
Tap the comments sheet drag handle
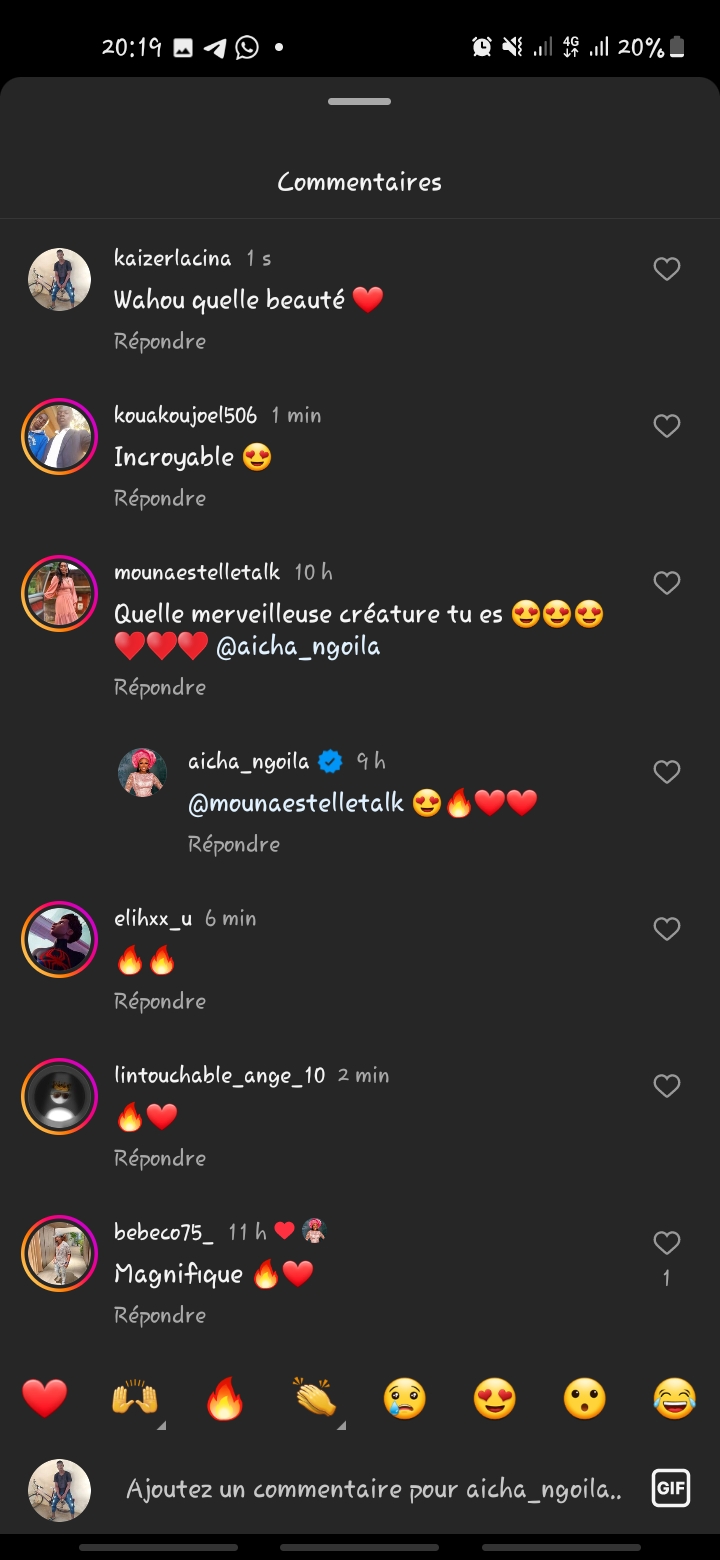tap(359, 102)
